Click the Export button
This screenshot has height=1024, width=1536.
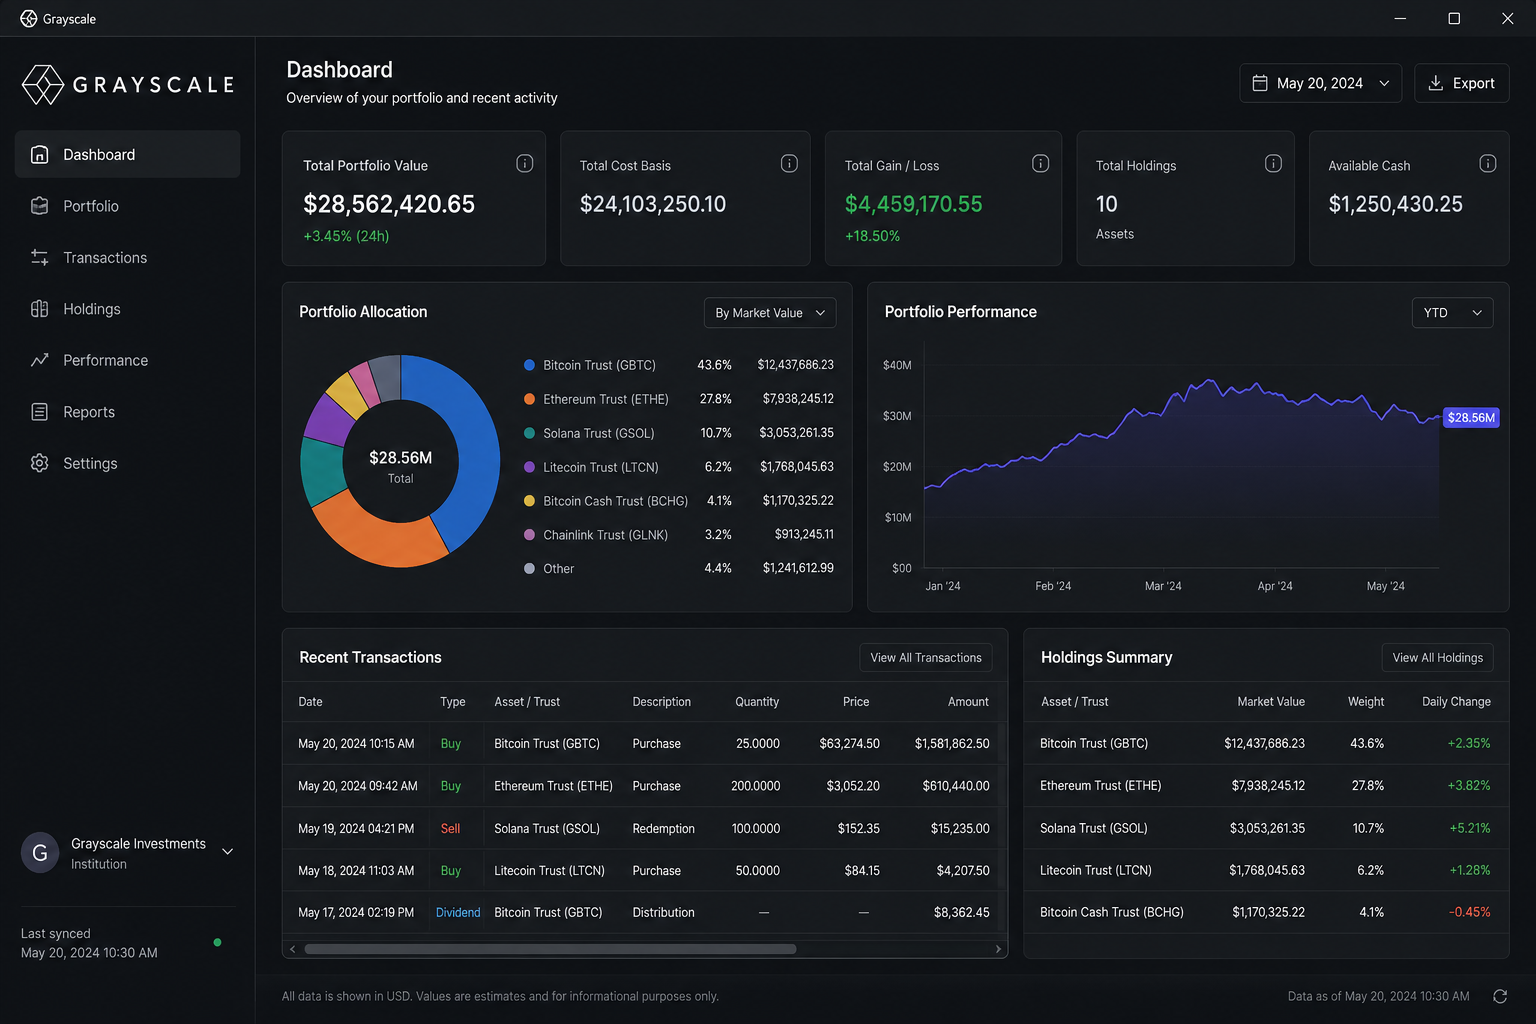coord(1461,83)
